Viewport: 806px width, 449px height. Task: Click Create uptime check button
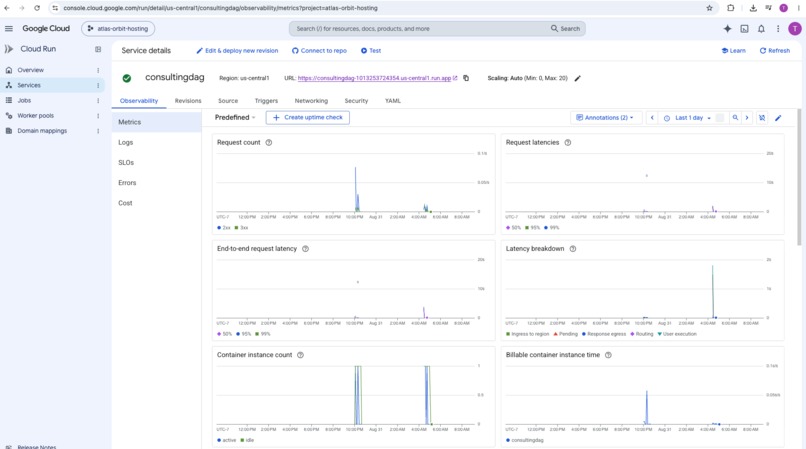[307, 117]
